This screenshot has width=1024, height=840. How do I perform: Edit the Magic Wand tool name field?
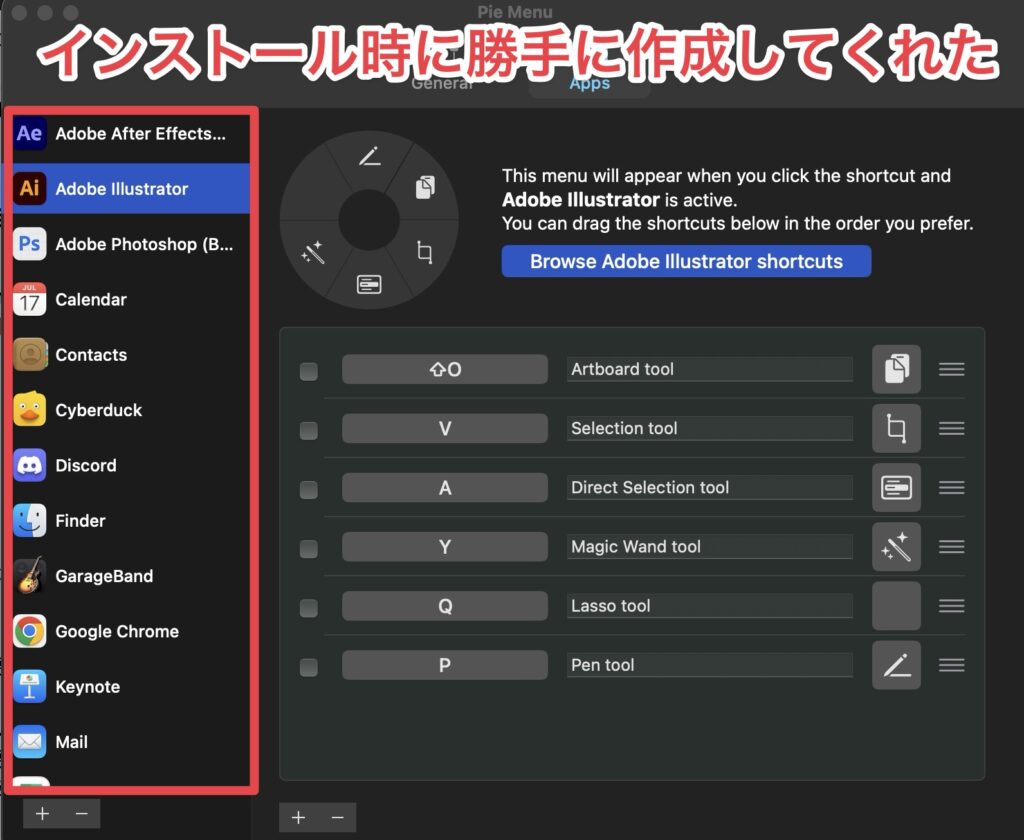point(710,547)
